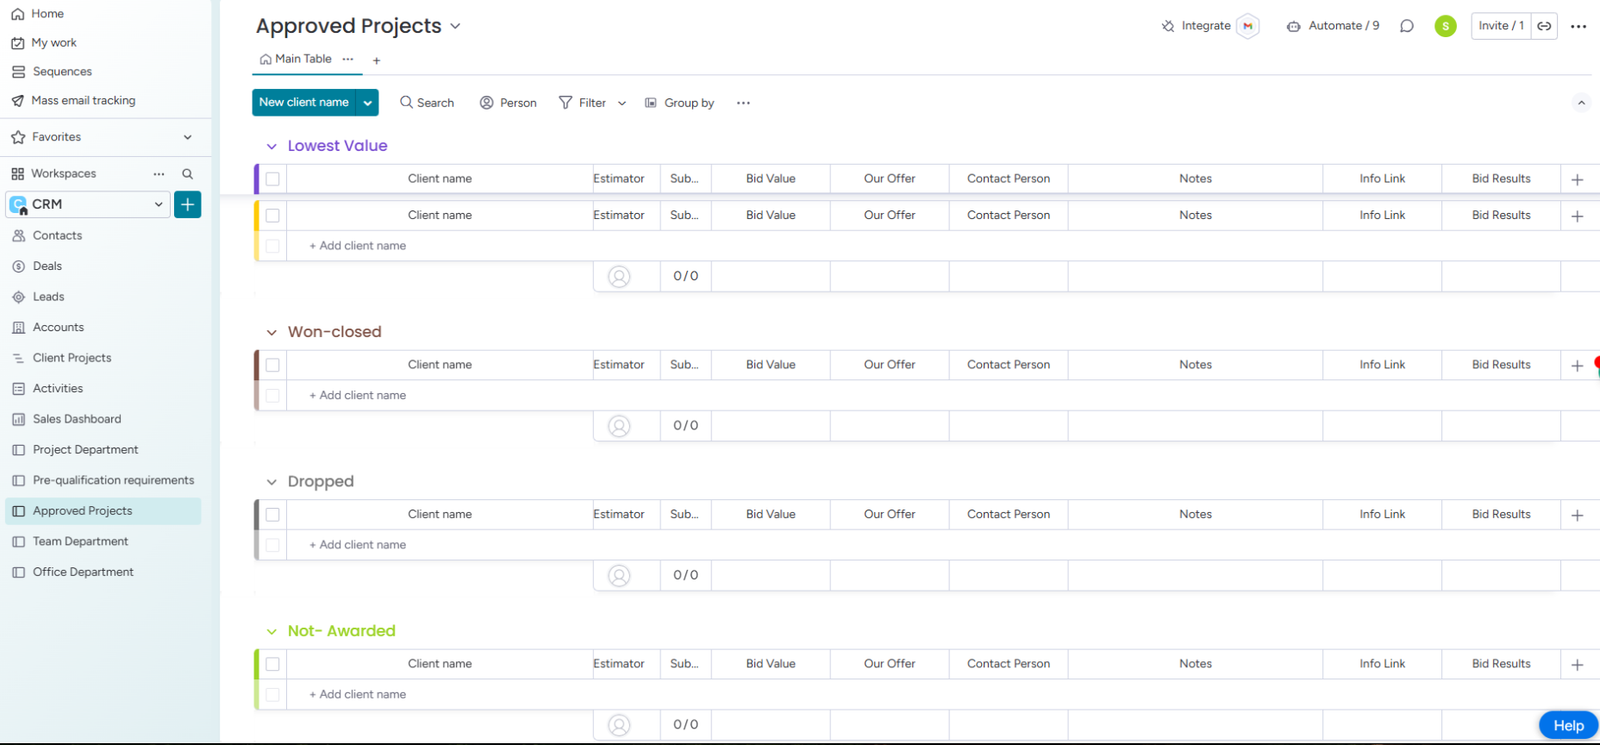Image resolution: width=1600 pixels, height=745 pixels.
Task: Open Person filter in toolbar
Action: (508, 103)
